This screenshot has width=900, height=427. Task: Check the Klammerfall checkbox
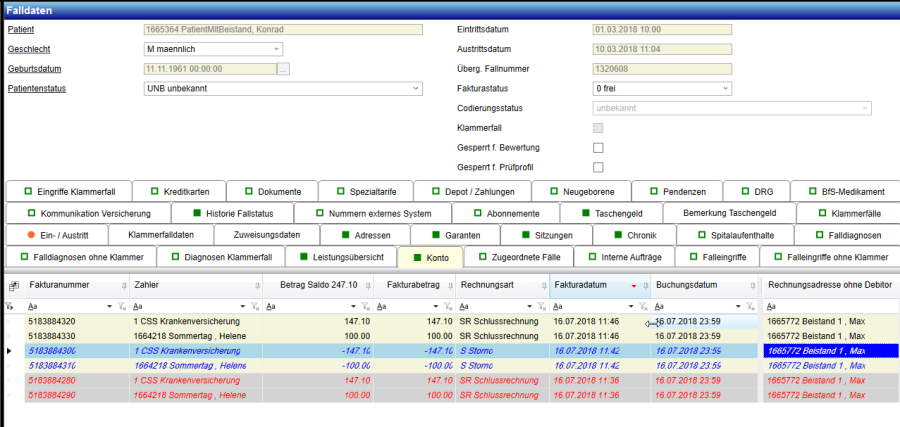[x=598, y=128]
